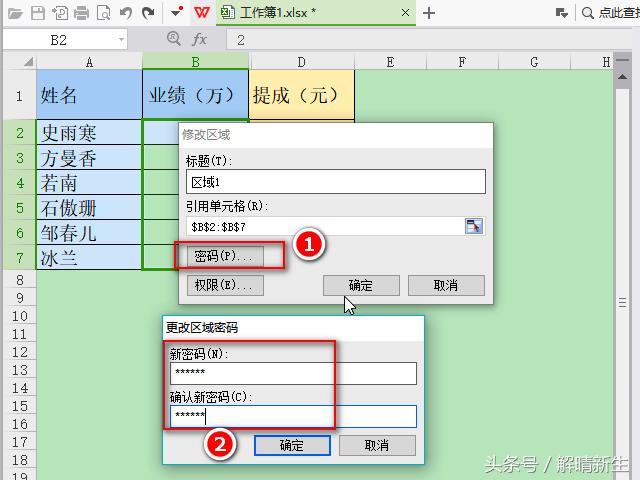Click the vertical scrollbar up arrow
Image resolution: width=640 pixels, height=480 pixels.
[x=622, y=77]
